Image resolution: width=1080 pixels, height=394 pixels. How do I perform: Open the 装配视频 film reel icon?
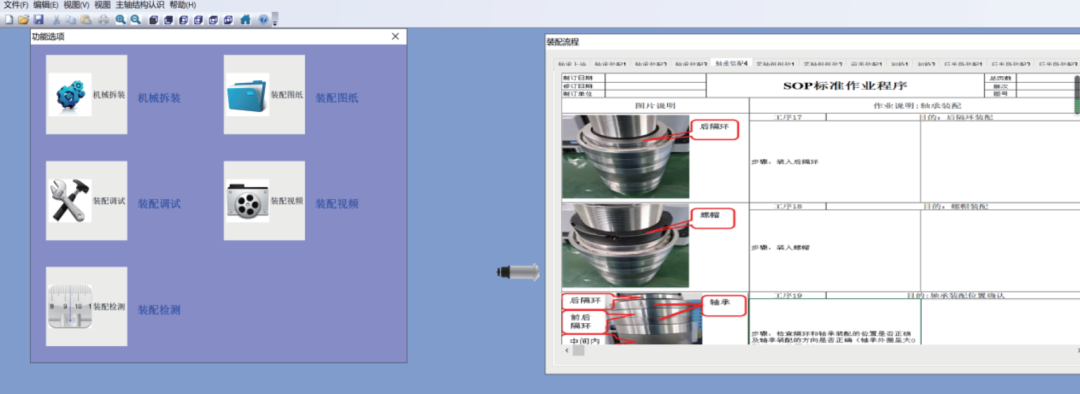pyautogui.click(x=247, y=200)
